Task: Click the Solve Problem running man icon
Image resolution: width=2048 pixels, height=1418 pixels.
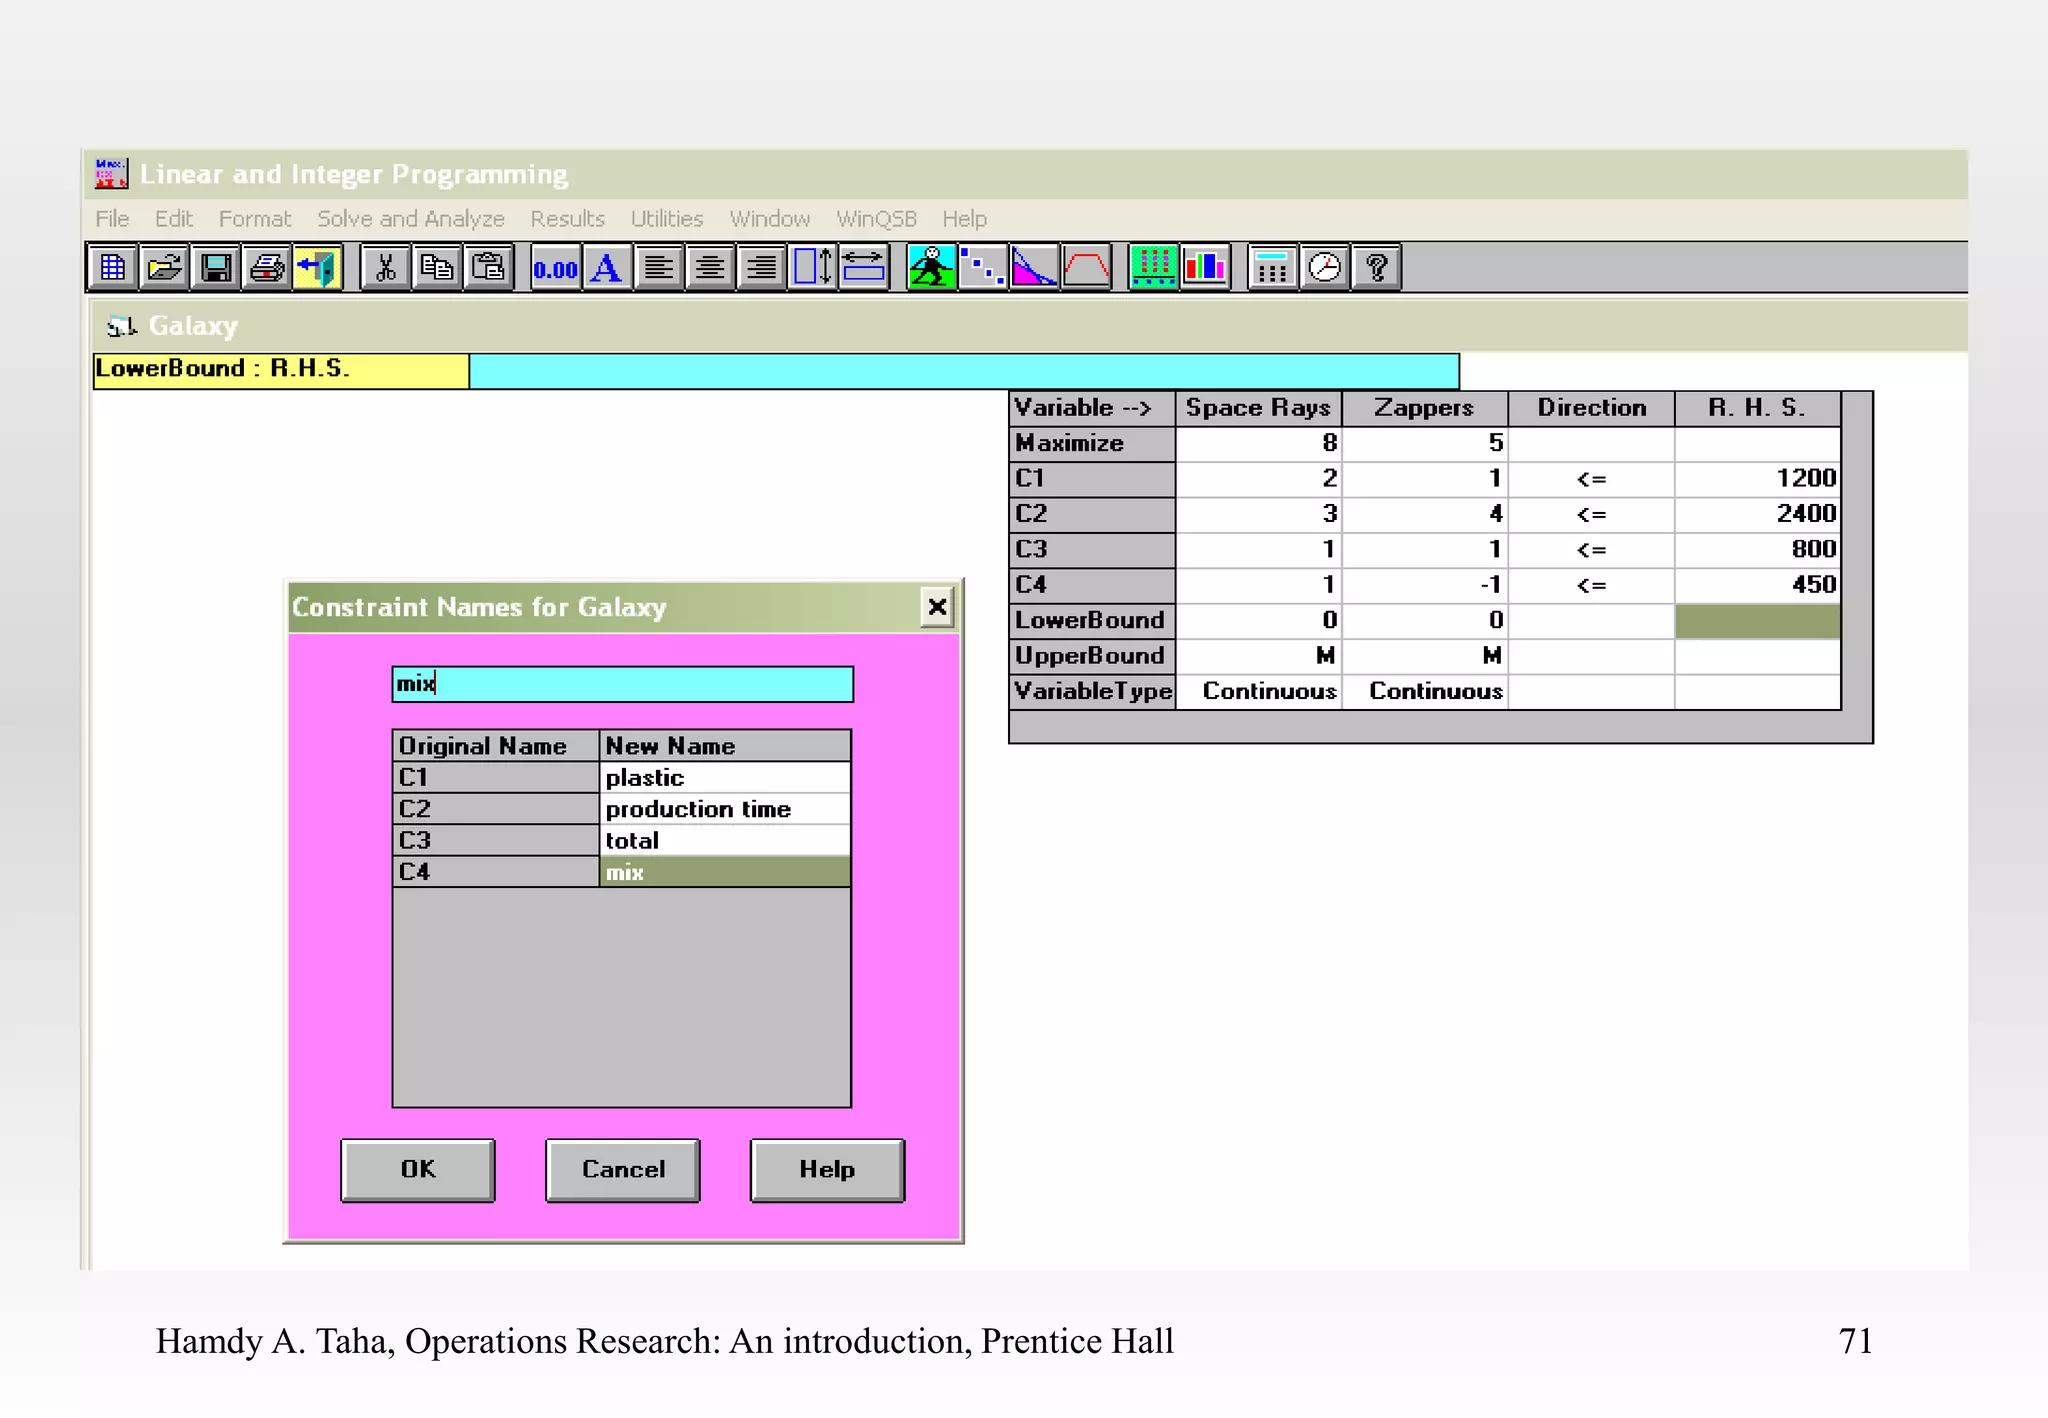Action: coord(931,268)
